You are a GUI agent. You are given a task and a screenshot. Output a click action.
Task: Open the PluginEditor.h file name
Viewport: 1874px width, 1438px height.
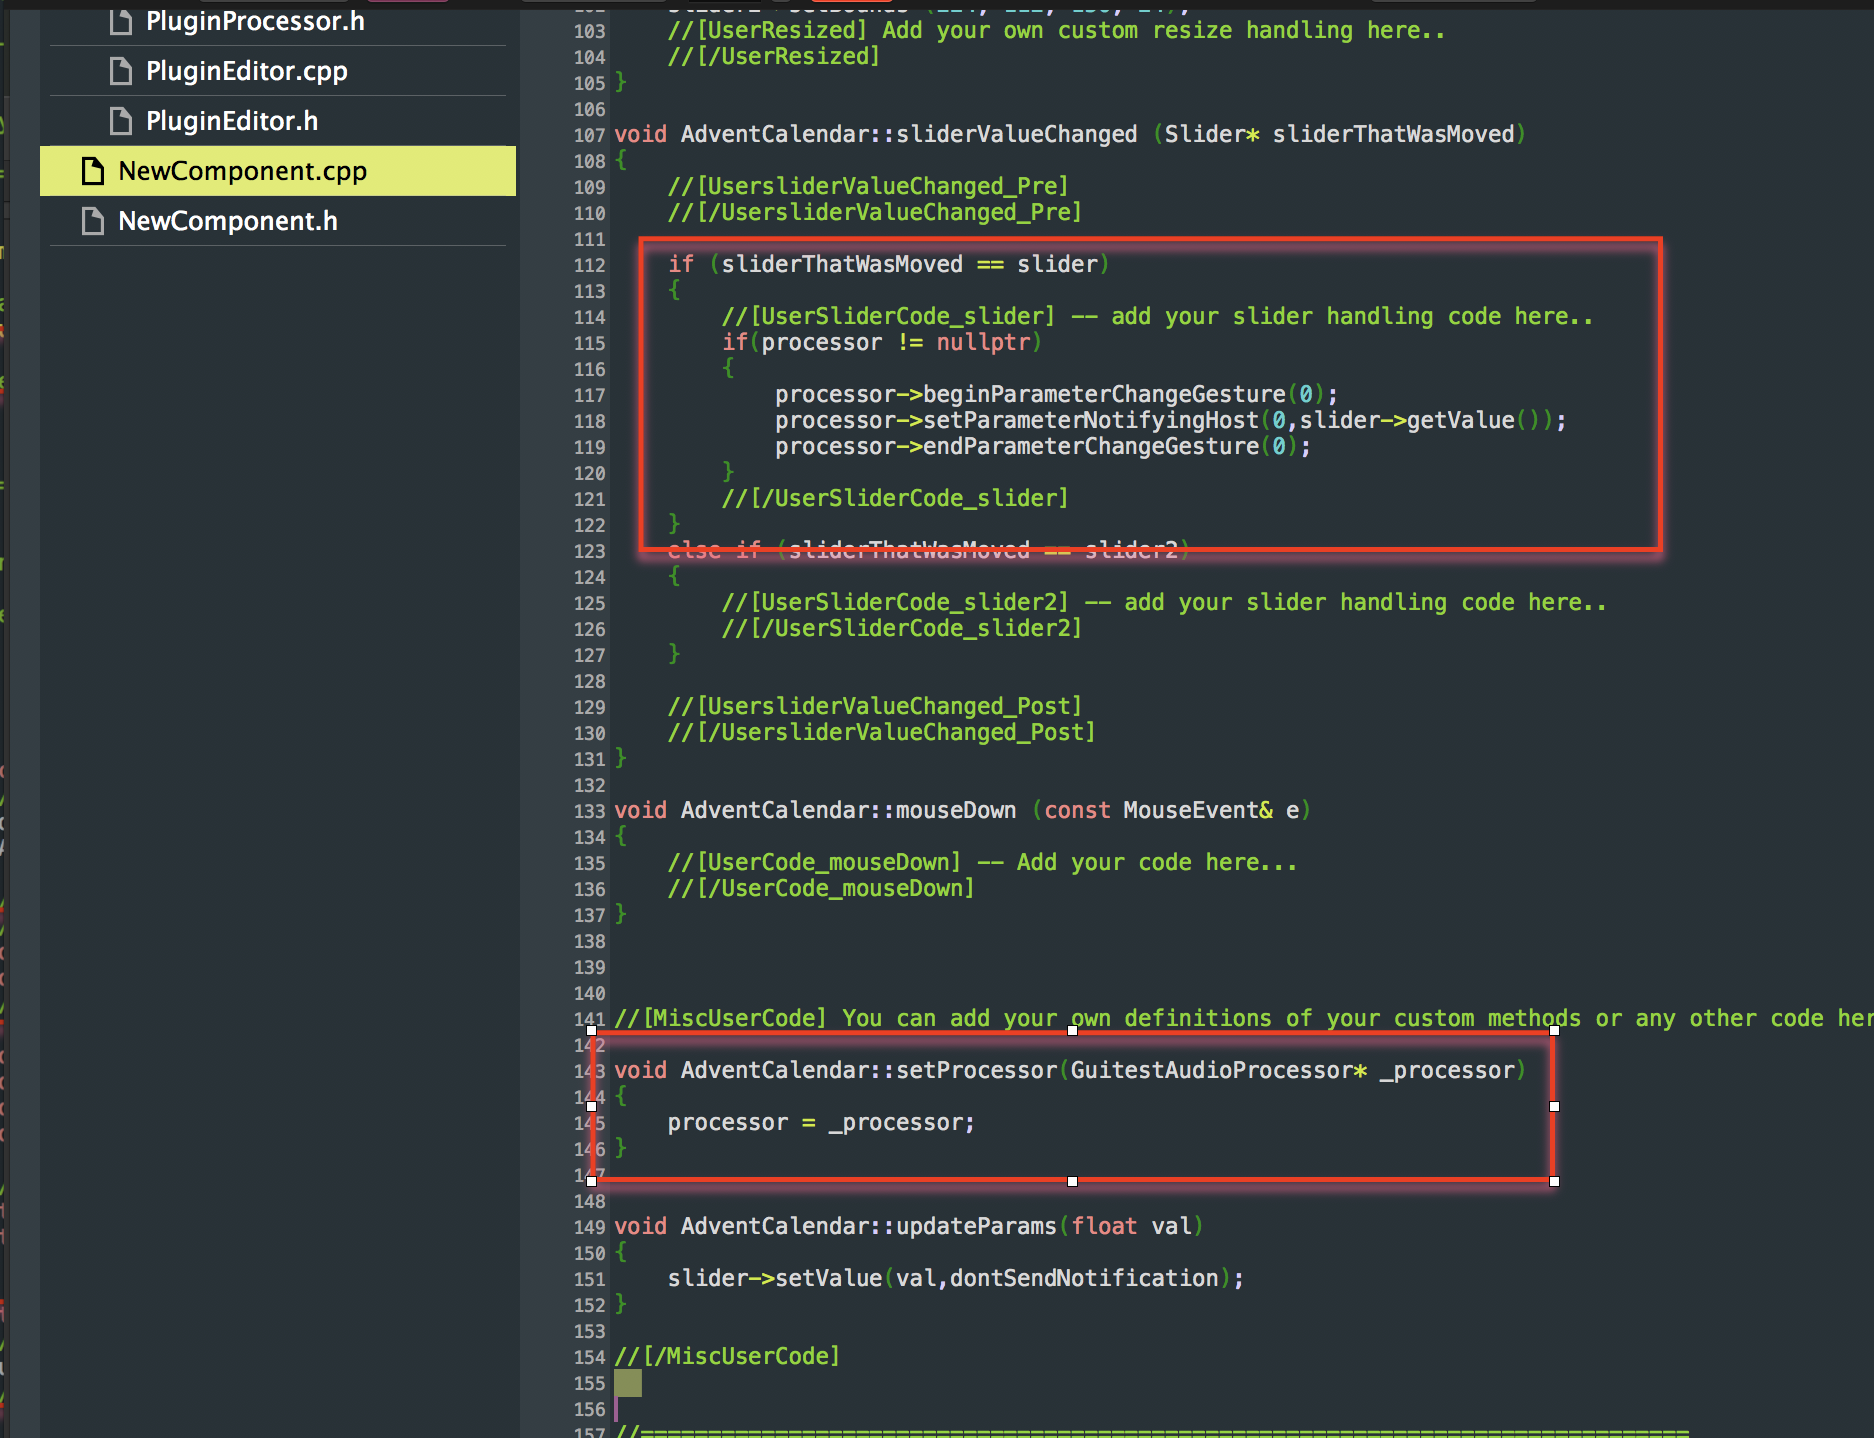click(x=232, y=121)
